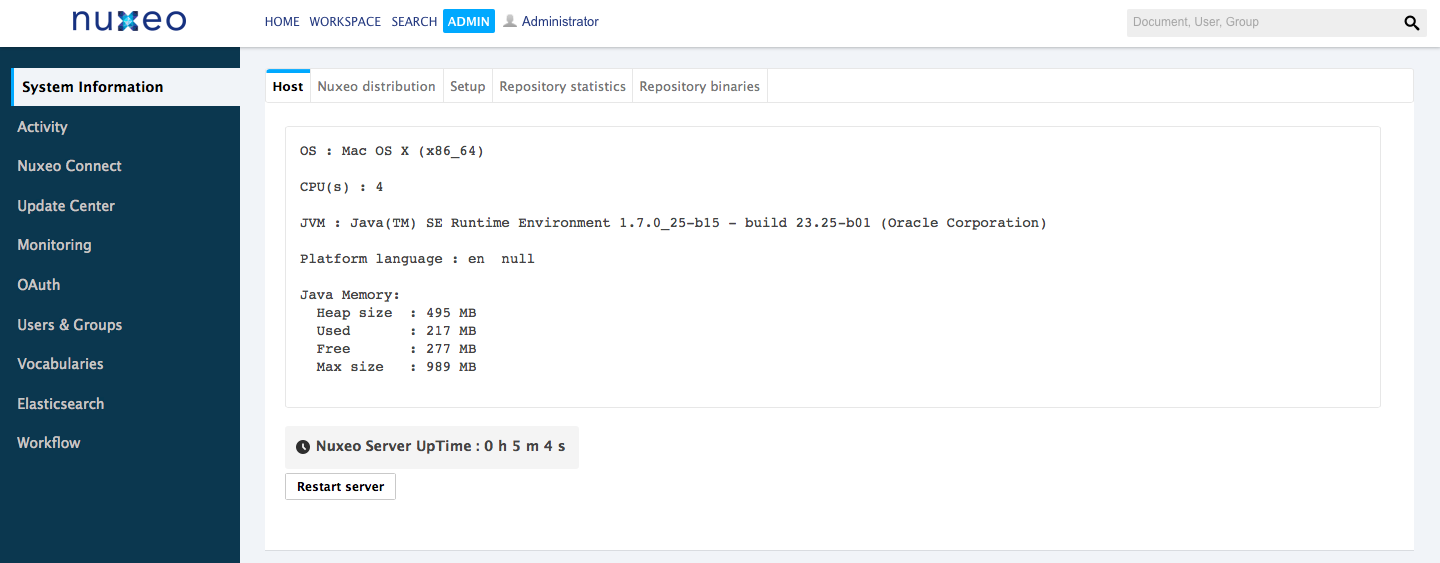Click the Nuxeo Server UpTime text

(441, 446)
